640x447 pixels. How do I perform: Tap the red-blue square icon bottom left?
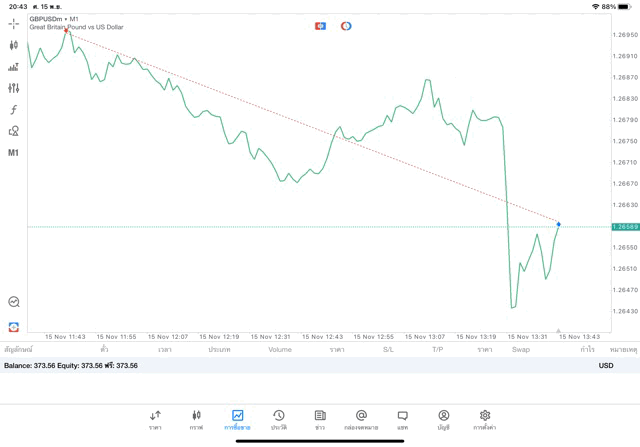[x=14, y=326]
